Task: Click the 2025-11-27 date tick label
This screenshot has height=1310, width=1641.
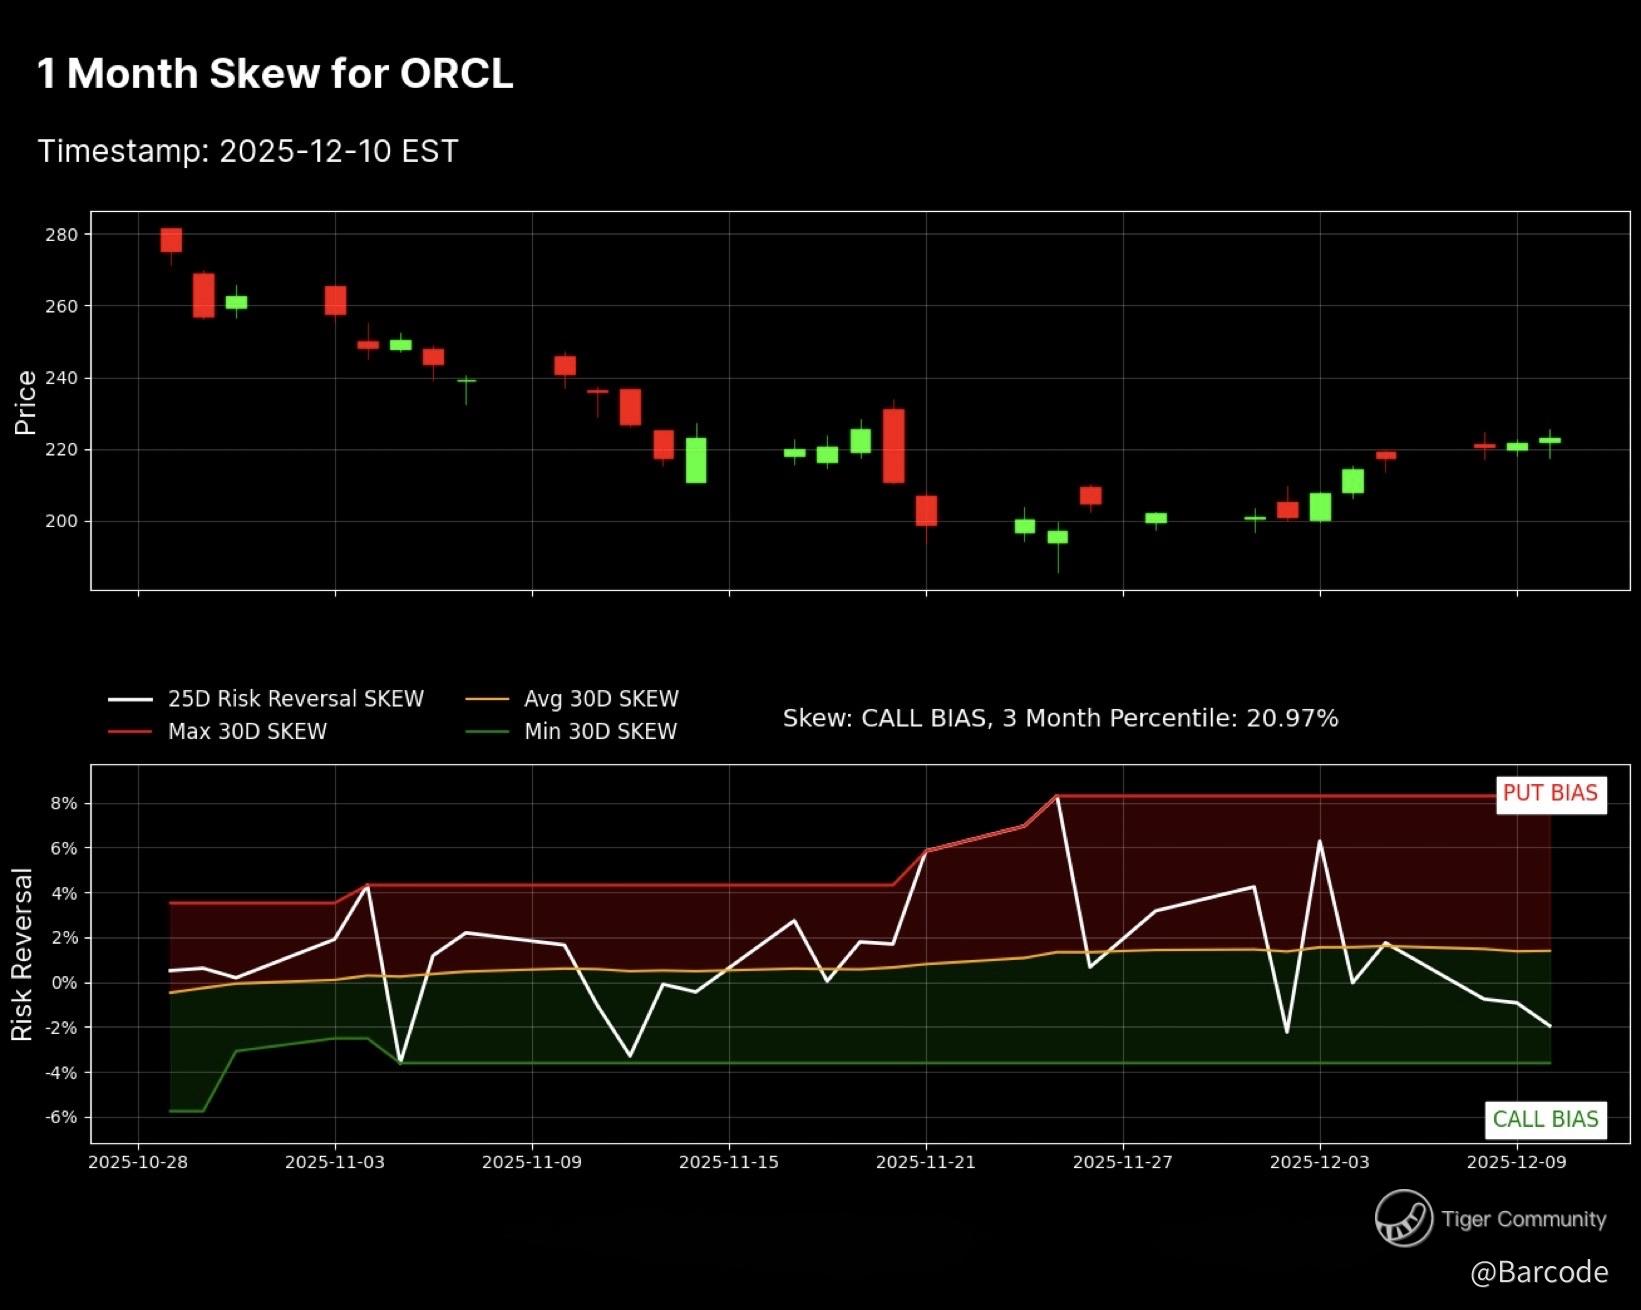Action: 1123,1162
